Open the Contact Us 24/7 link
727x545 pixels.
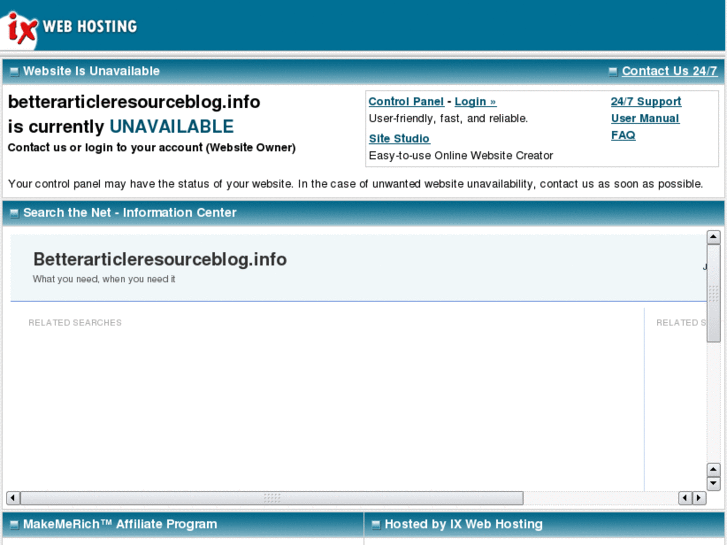tap(670, 71)
